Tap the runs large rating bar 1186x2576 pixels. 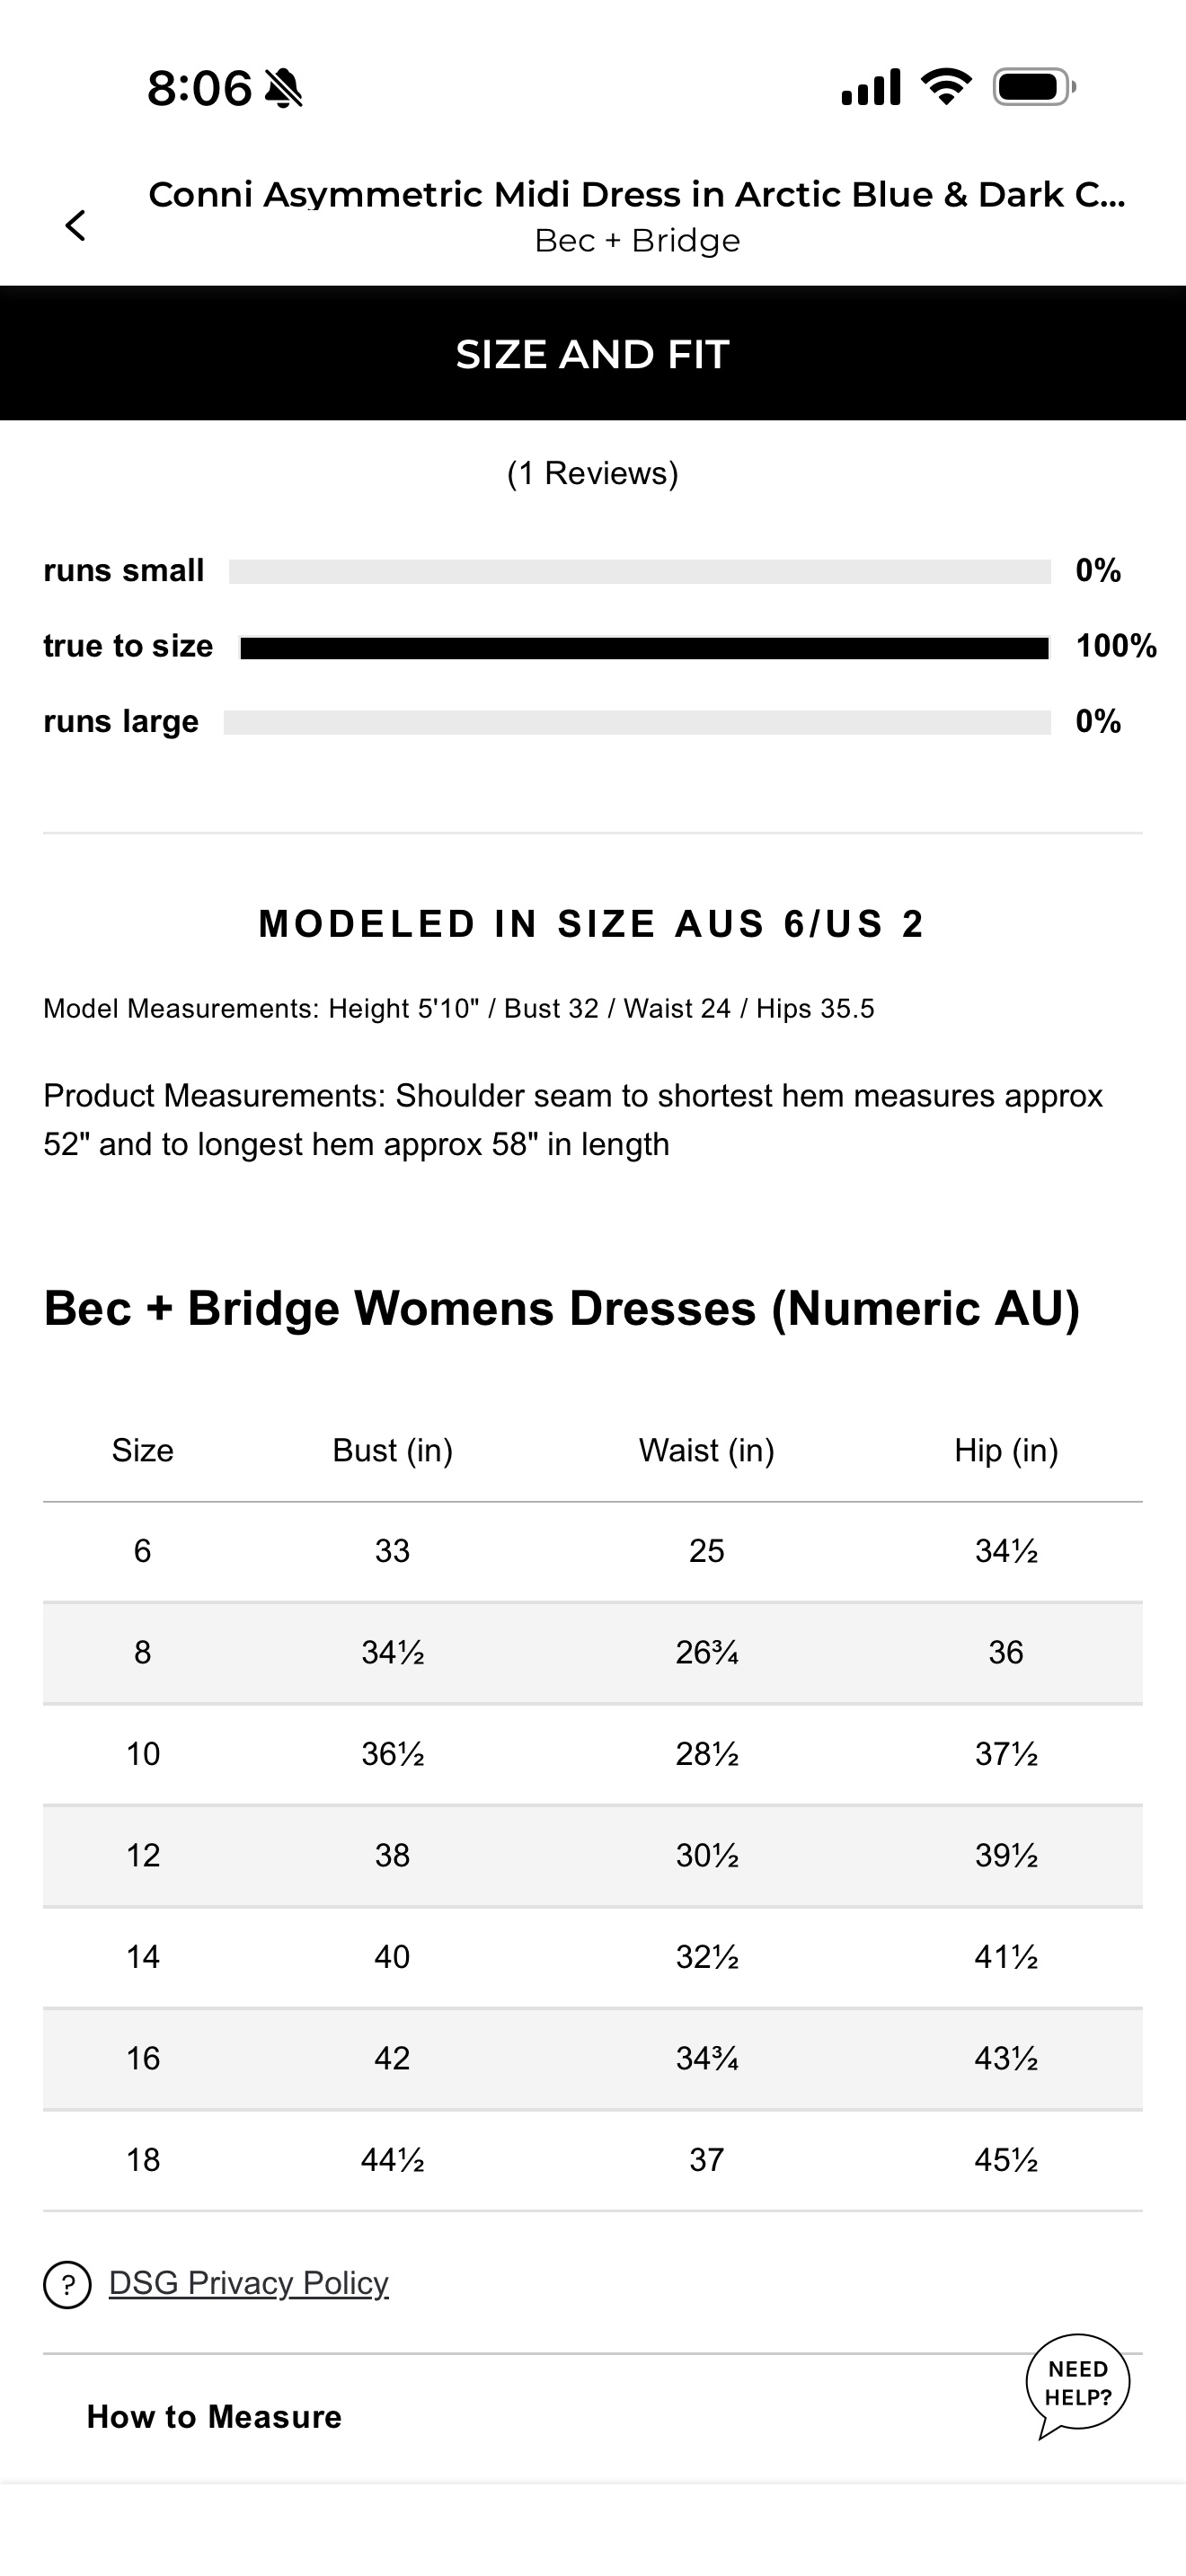pos(637,722)
